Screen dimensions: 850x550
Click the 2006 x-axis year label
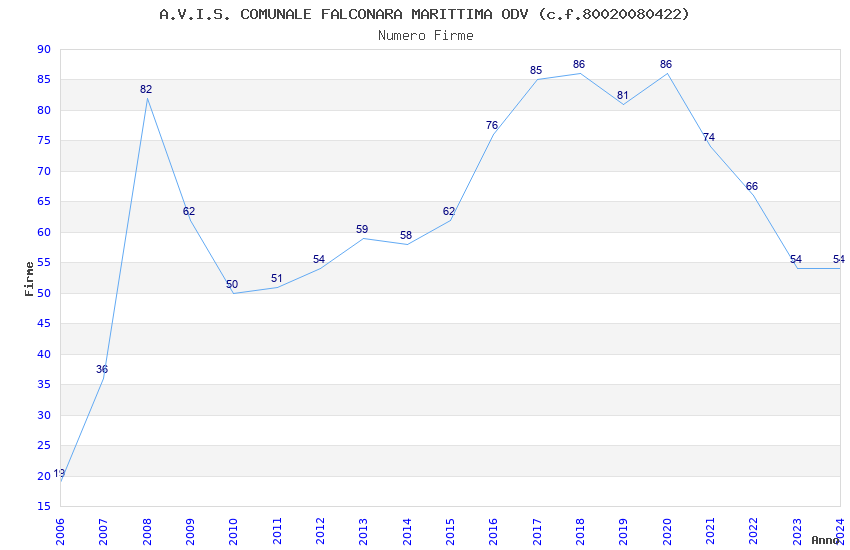60,531
